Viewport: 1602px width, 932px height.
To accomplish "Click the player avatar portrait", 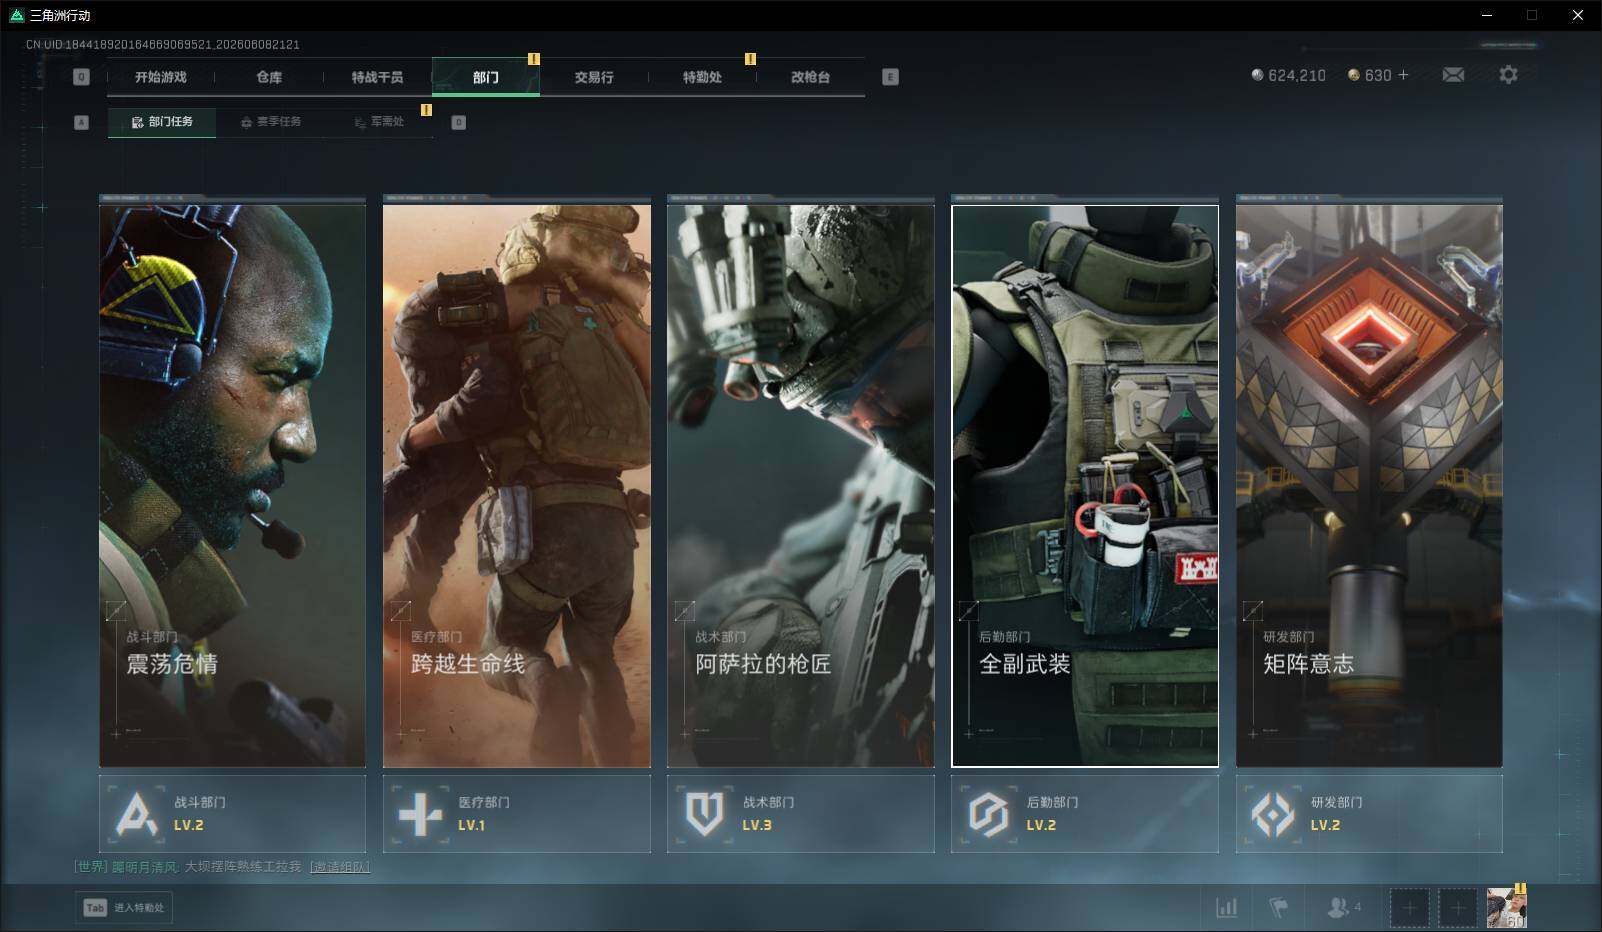I will (1507, 908).
